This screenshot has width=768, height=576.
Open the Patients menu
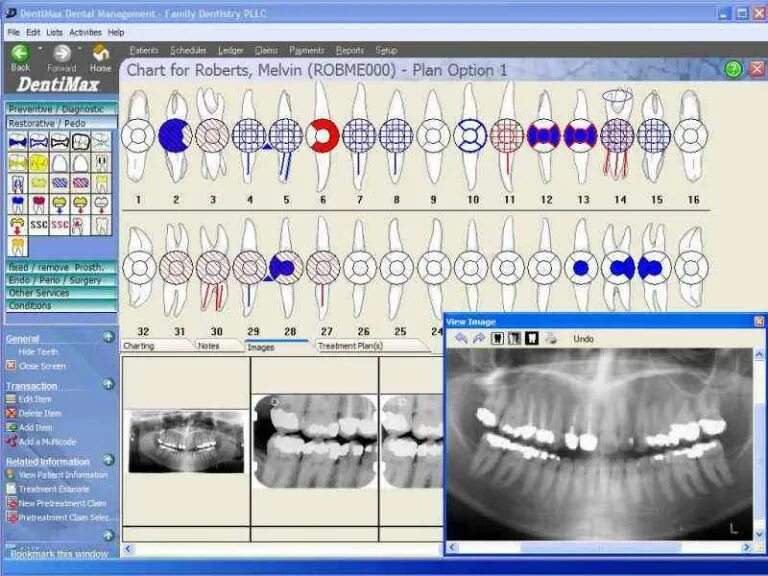point(144,50)
